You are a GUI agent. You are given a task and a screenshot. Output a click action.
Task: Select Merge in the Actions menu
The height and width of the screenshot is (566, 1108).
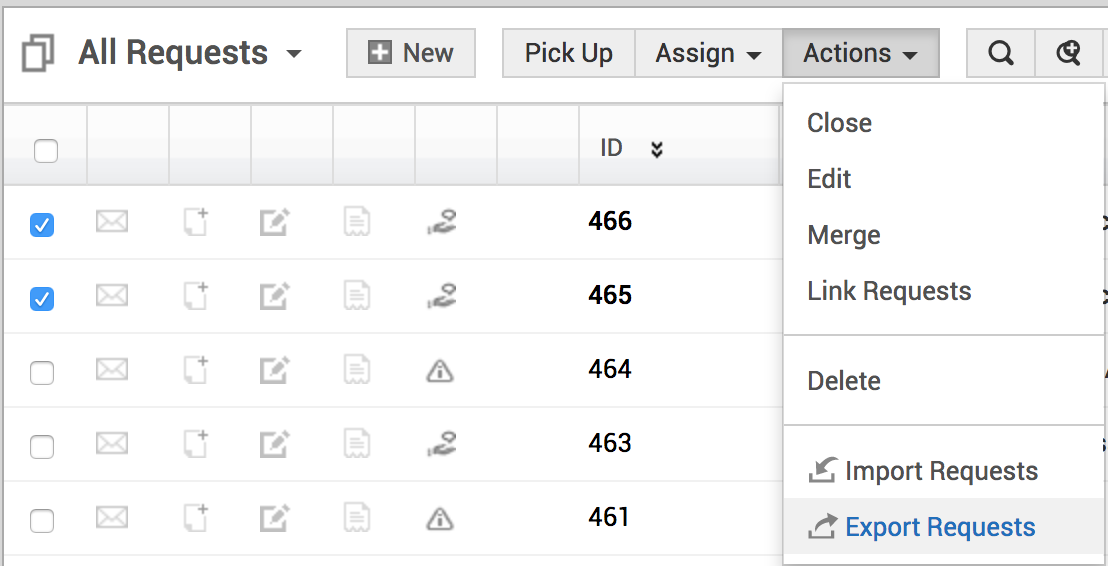pyautogui.click(x=844, y=235)
